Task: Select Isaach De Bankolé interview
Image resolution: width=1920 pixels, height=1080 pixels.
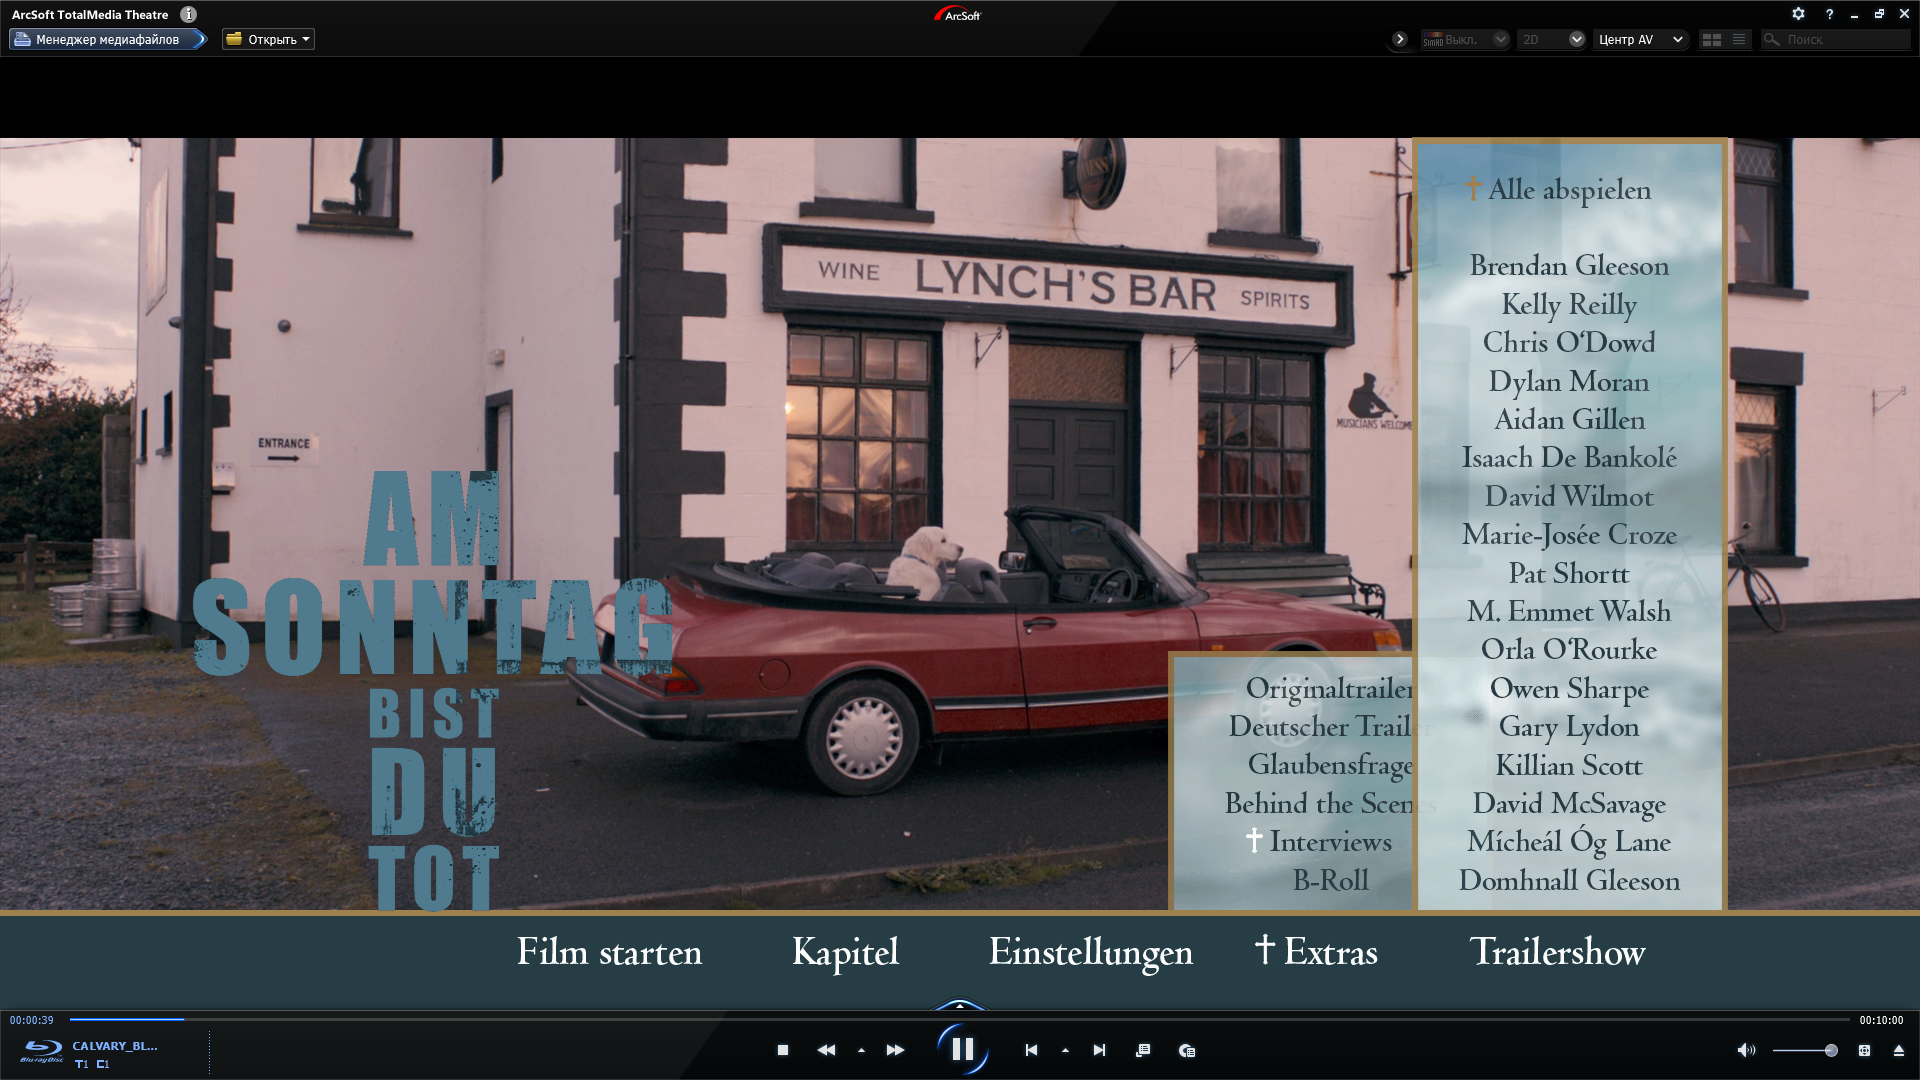Action: [1569, 457]
